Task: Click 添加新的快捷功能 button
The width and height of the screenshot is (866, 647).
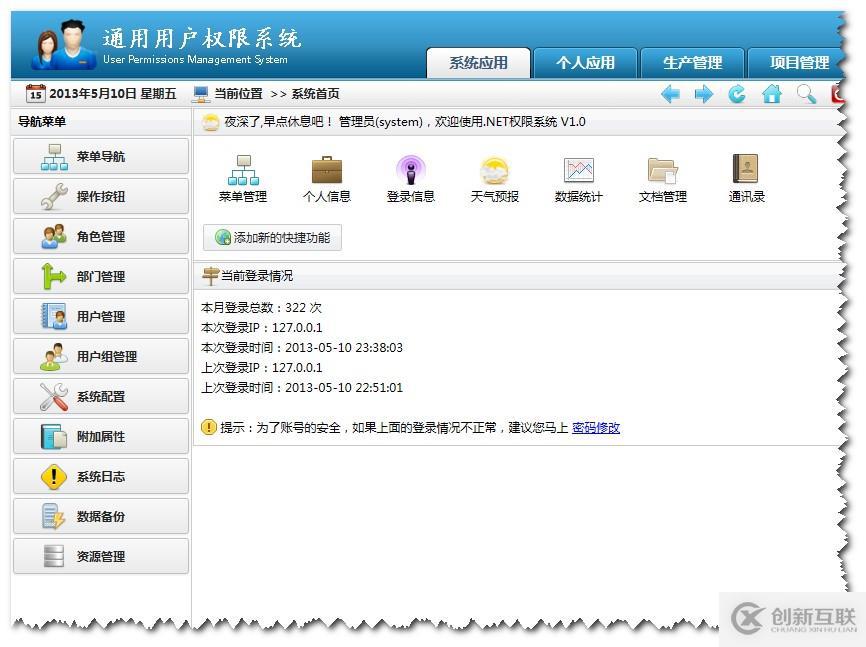Action: pyautogui.click(x=272, y=238)
